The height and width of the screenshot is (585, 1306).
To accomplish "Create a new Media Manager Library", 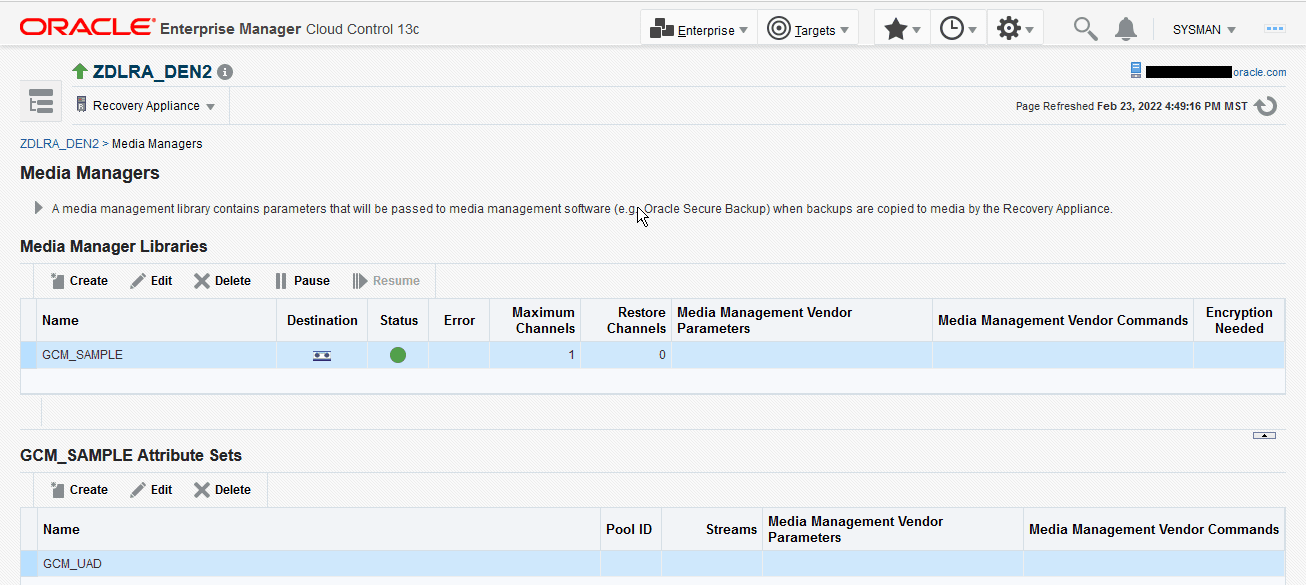I will pyautogui.click(x=79, y=281).
